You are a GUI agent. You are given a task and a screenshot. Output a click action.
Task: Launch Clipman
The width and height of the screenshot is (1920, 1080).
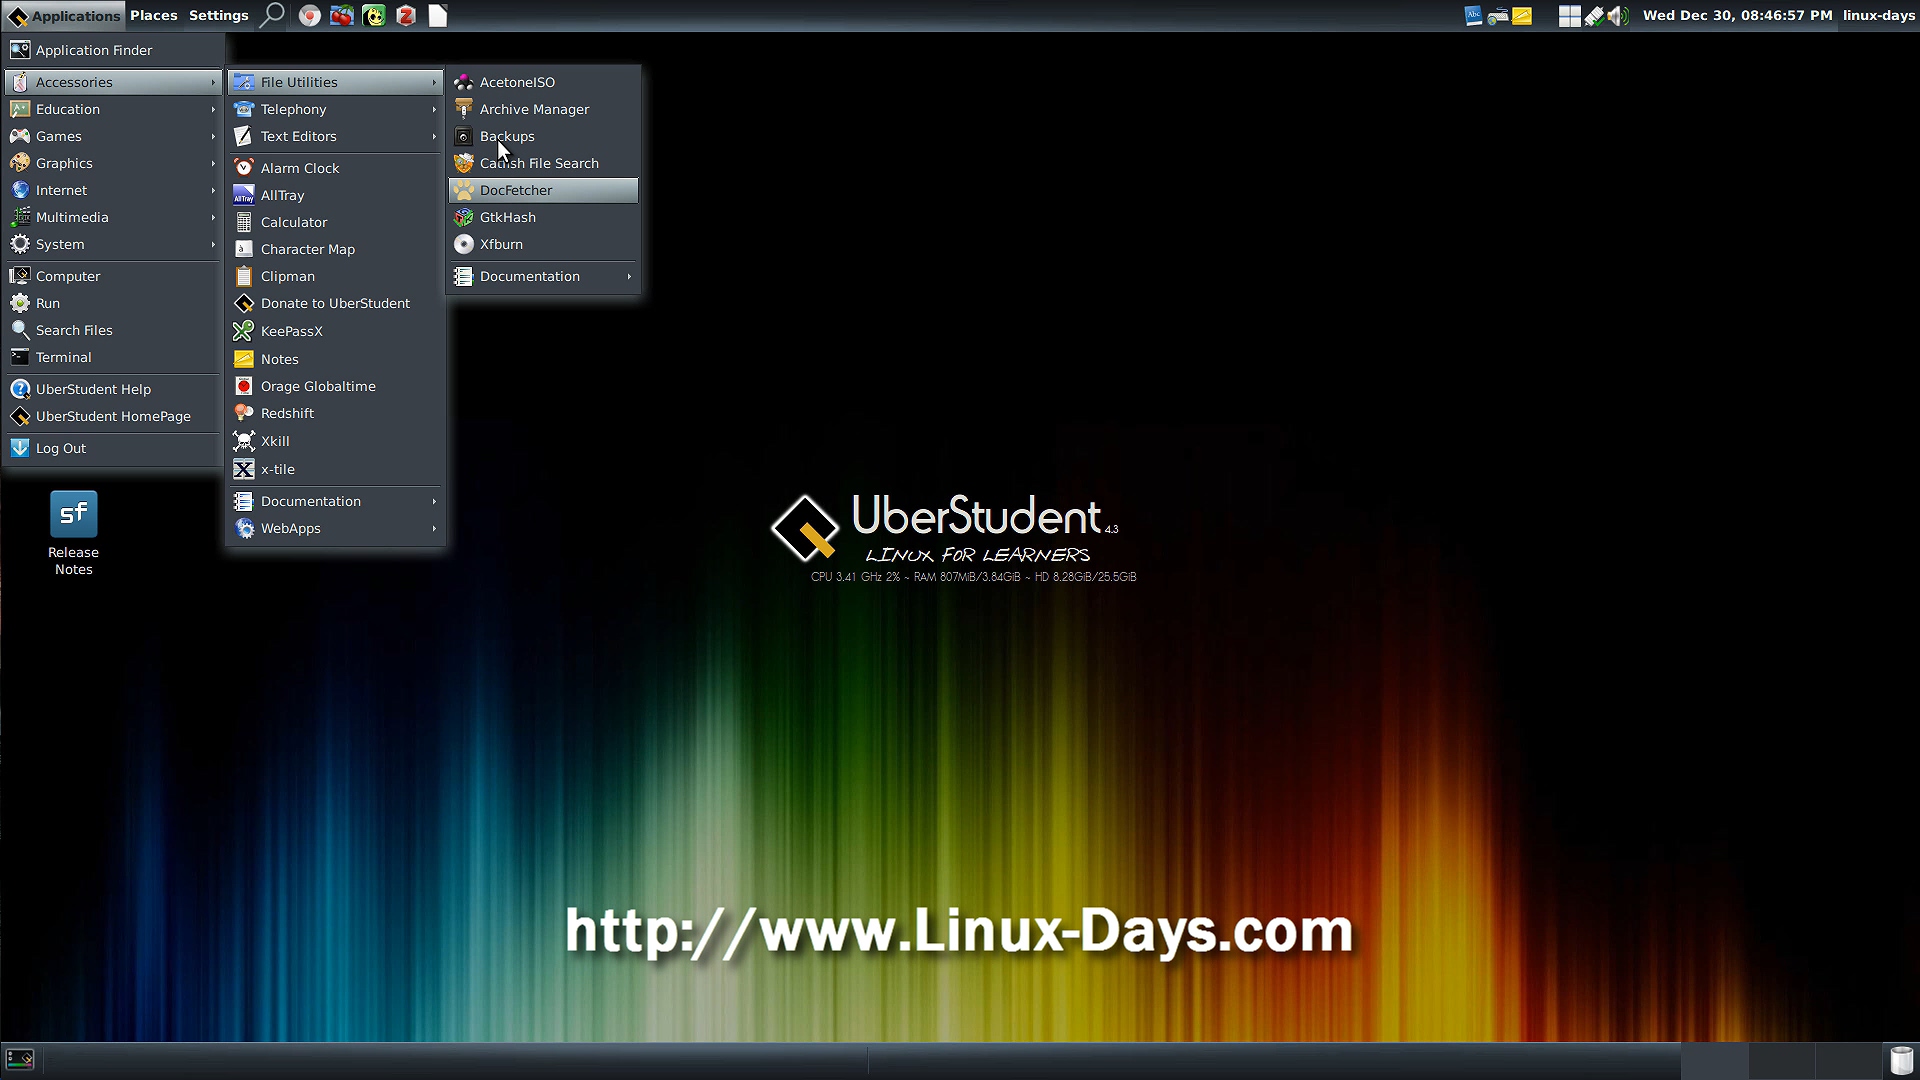click(x=336, y=276)
